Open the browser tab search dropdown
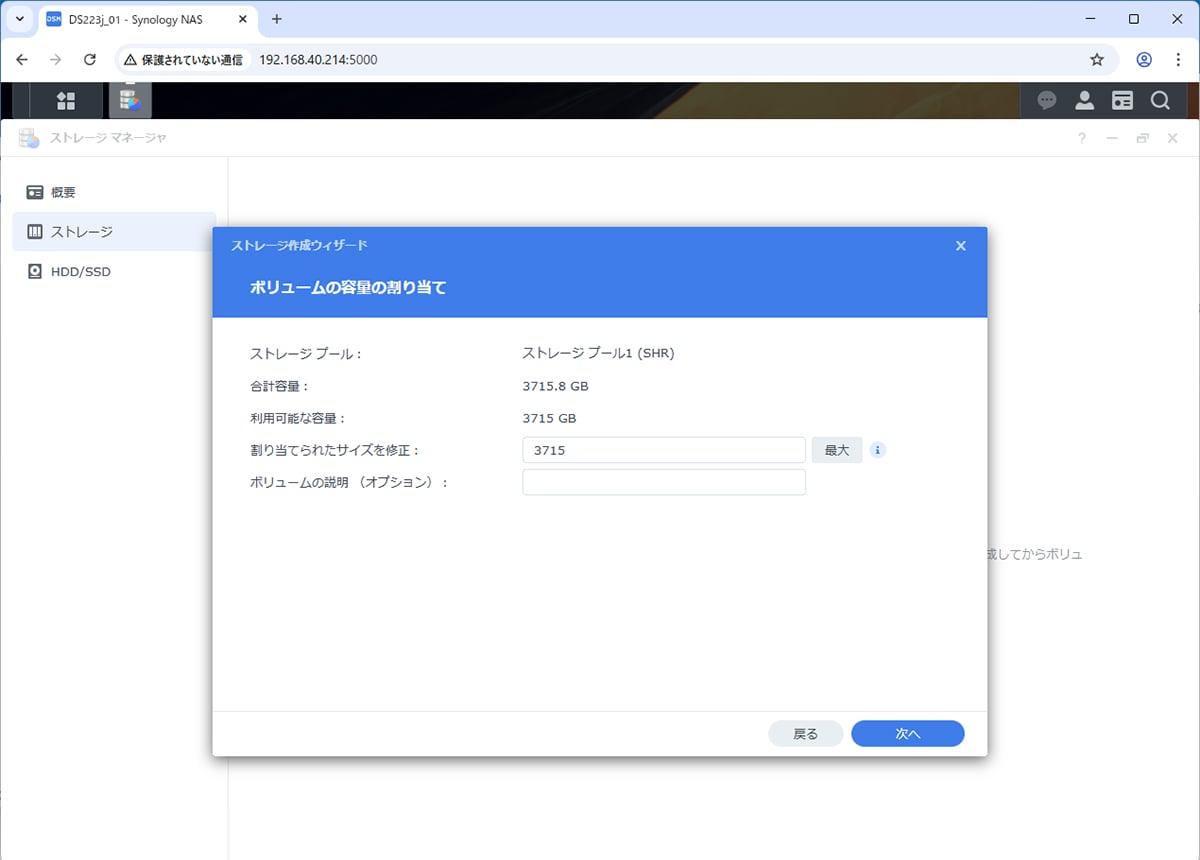Viewport: 1200px width, 860px height. click(19, 19)
